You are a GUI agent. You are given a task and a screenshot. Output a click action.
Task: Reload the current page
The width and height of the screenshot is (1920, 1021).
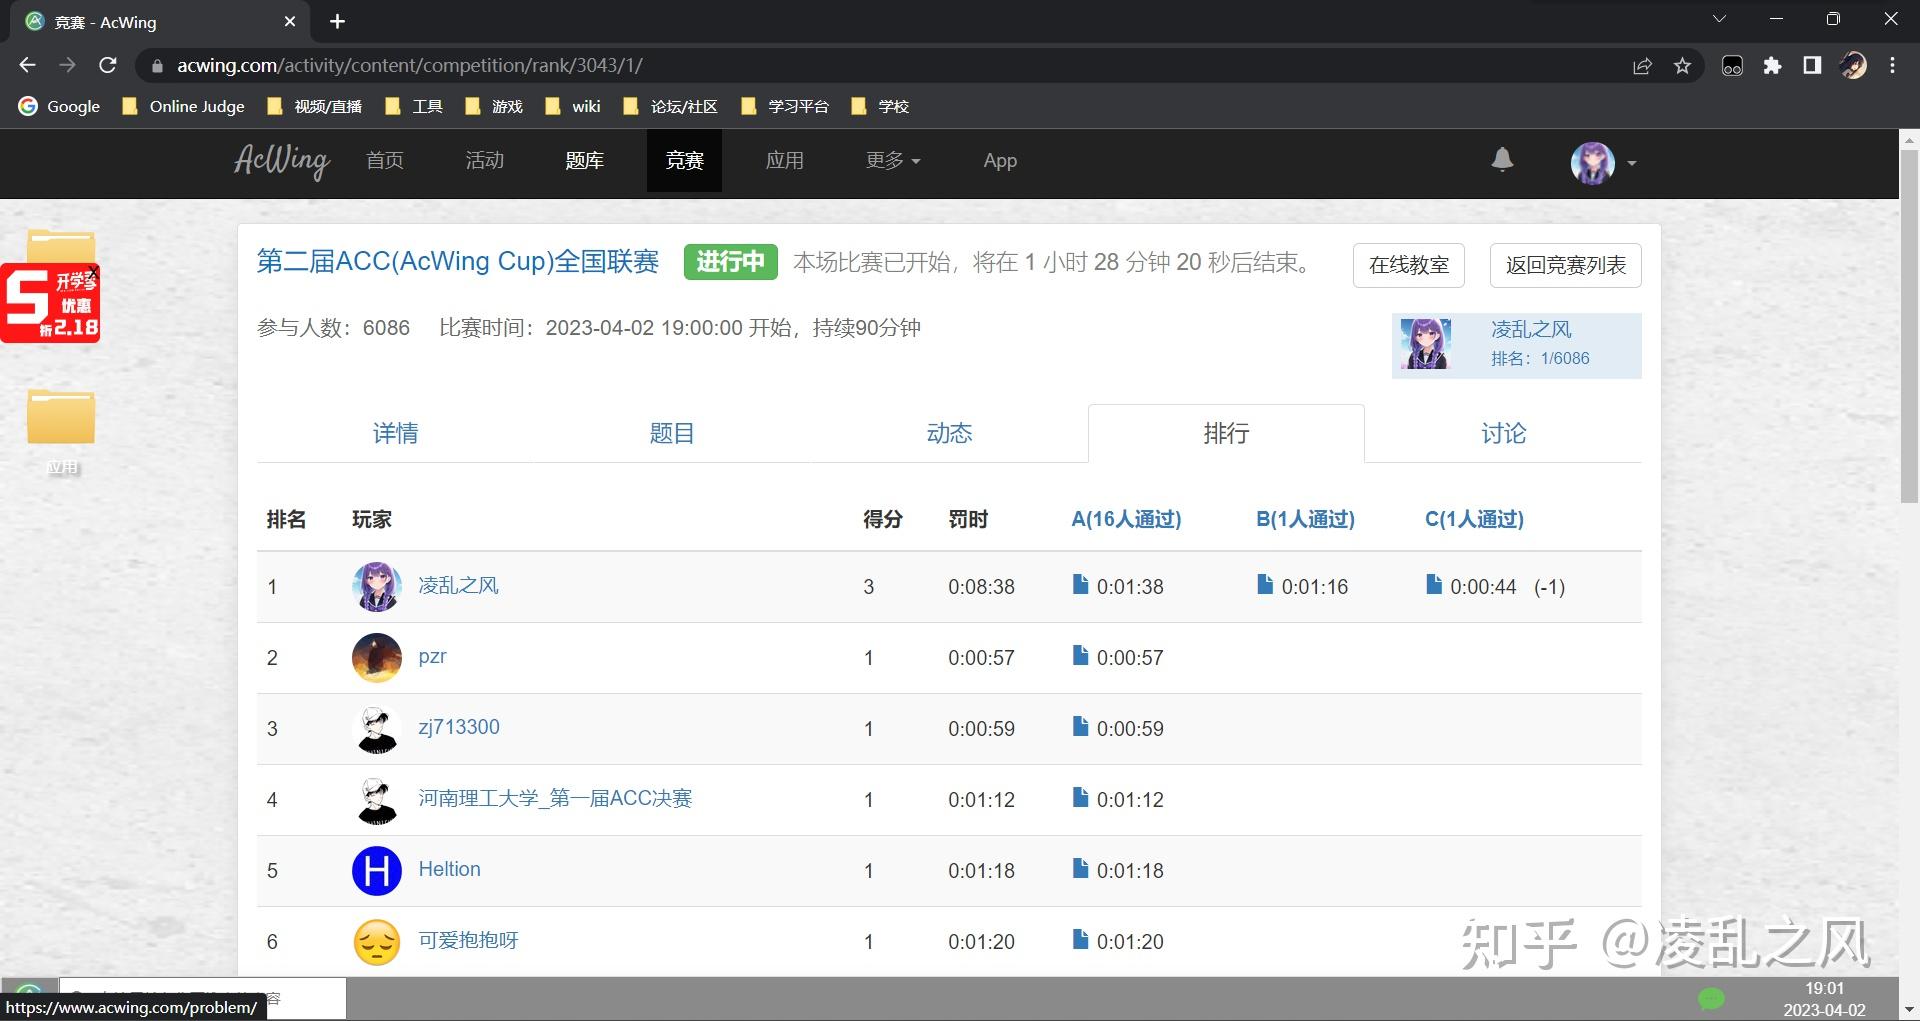(x=108, y=65)
